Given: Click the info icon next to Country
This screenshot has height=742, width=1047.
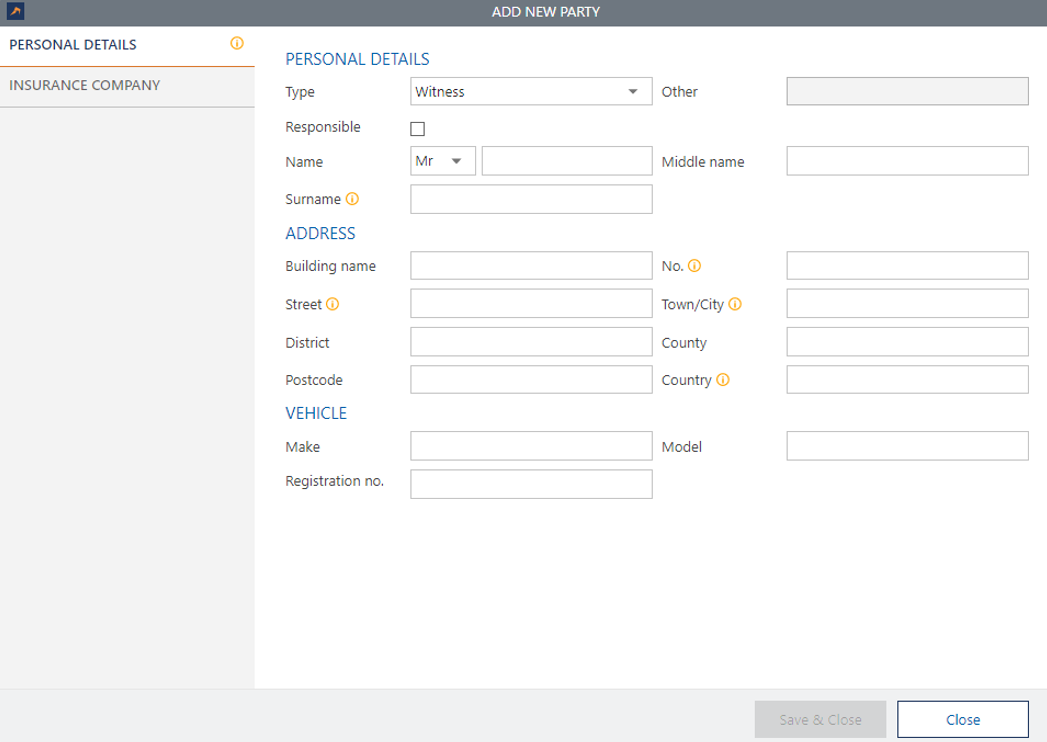Looking at the screenshot, I should (x=723, y=380).
